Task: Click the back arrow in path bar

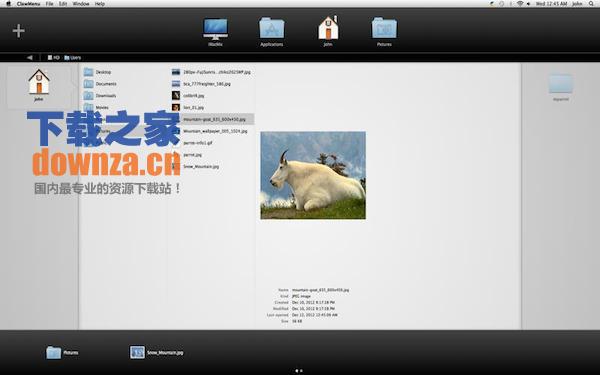Action: pos(29,57)
